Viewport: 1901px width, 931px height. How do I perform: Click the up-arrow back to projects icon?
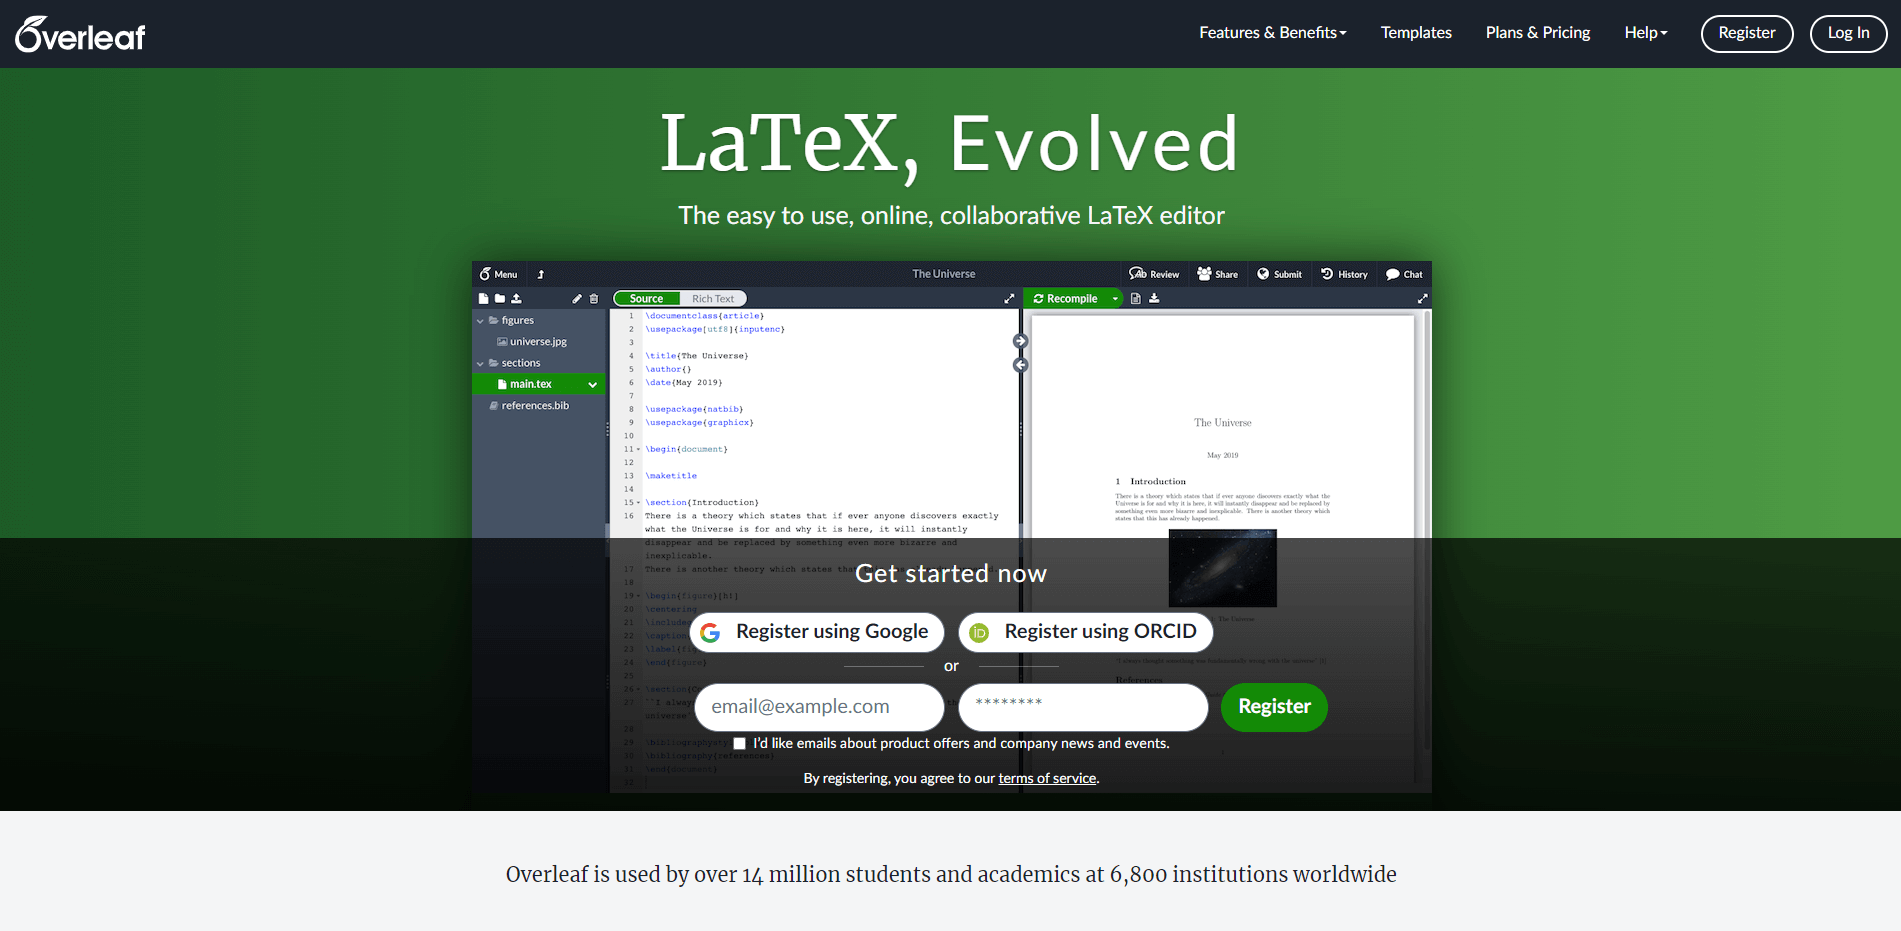coord(541,274)
